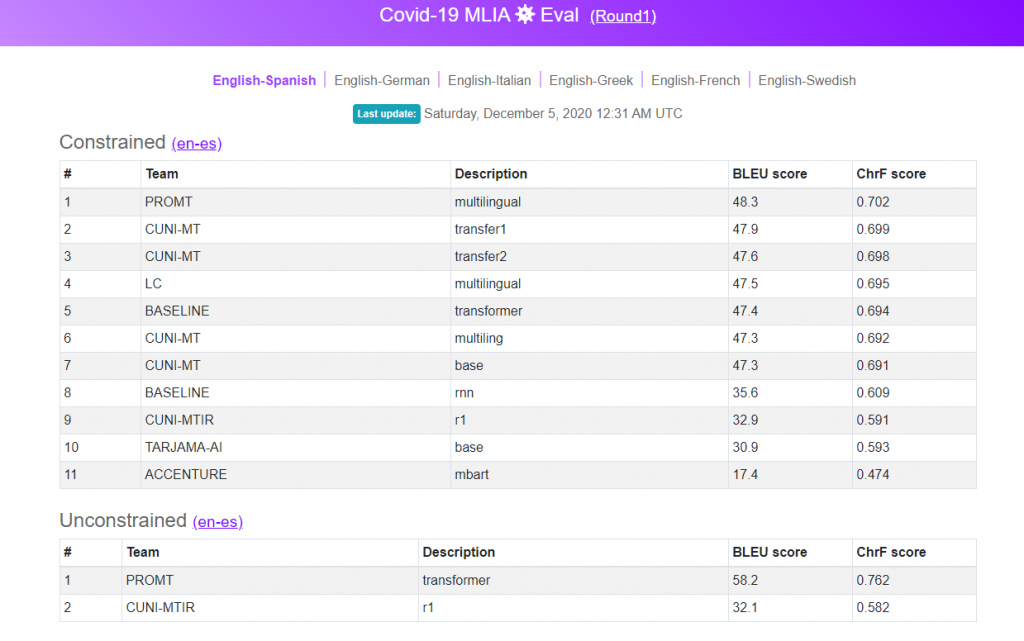Click the Last update teal badge
Image resolution: width=1024 pixels, height=641 pixels.
(386, 114)
